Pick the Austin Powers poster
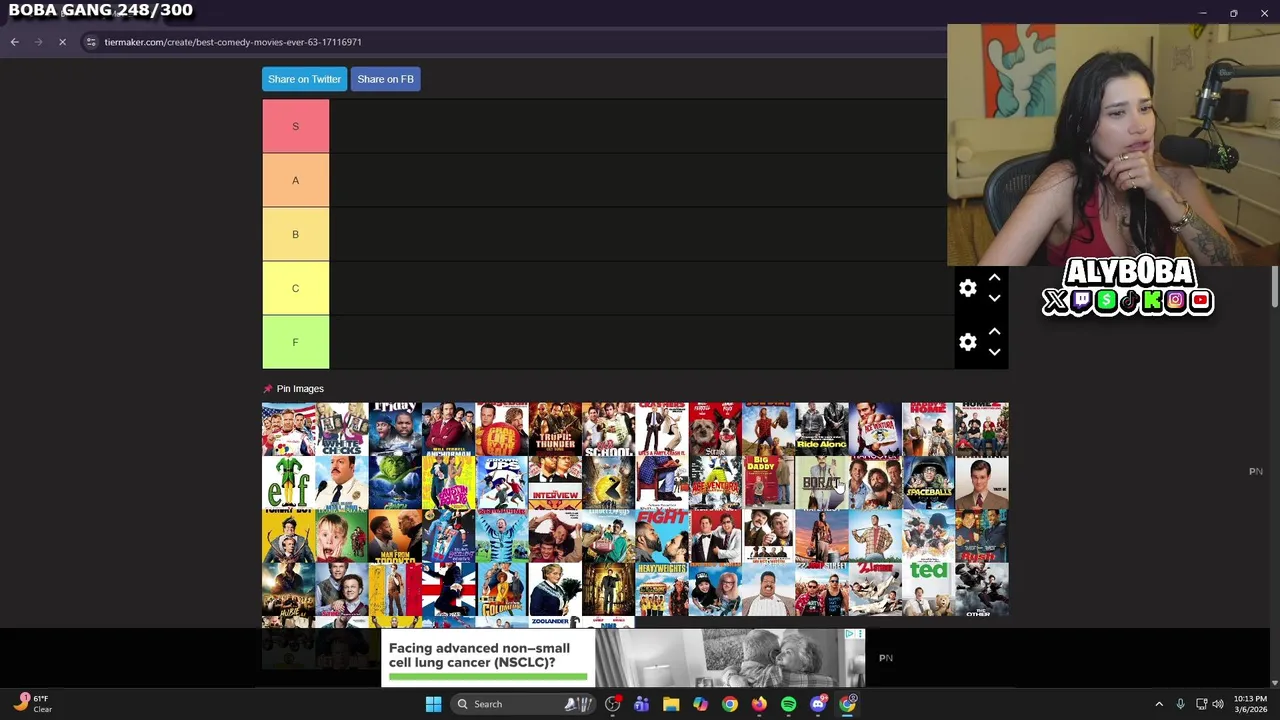Viewport: 1280px width, 720px height. point(448,482)
